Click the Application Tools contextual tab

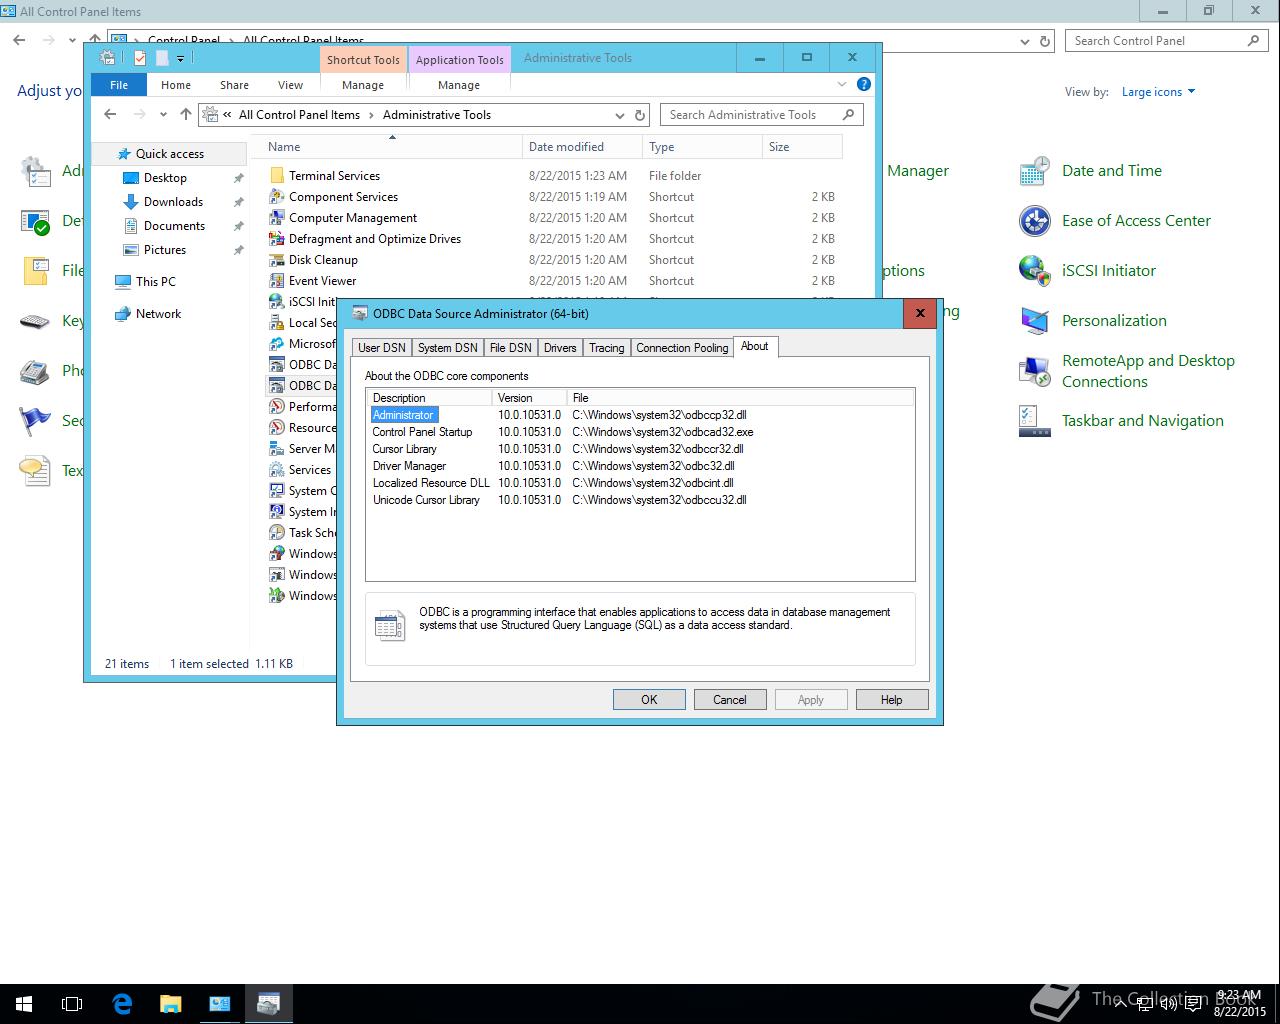tap(460, 59)
